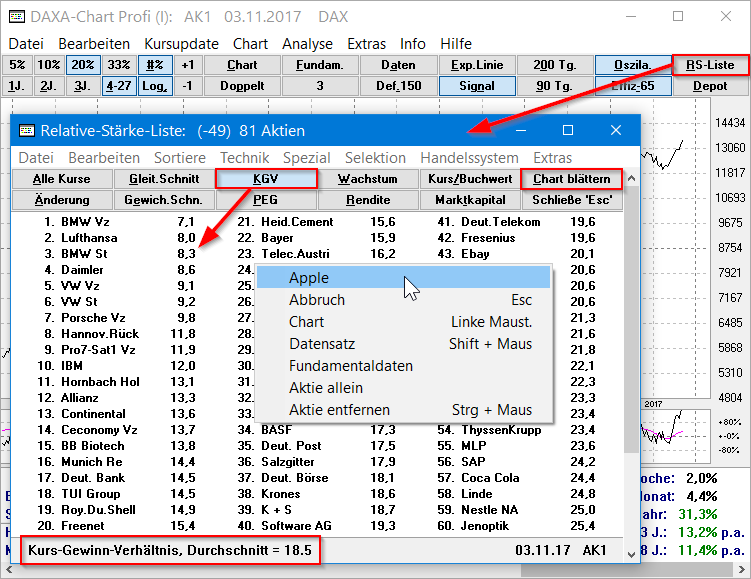Click Abbruch in the context menu

(317, 300)
